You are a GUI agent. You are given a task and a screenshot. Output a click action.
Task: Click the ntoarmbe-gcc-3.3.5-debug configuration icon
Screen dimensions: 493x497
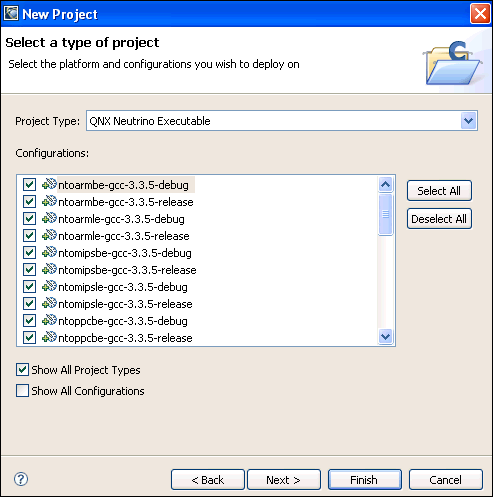(x=49, y=184)
